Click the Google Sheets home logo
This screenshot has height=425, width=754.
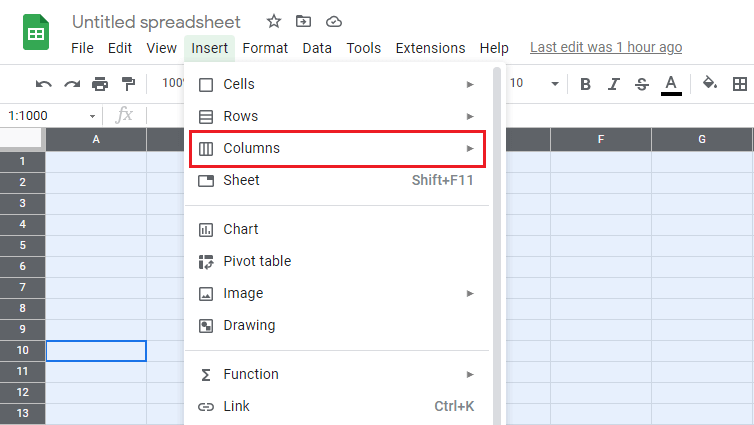pyautogui.click(x=36, y=32)
